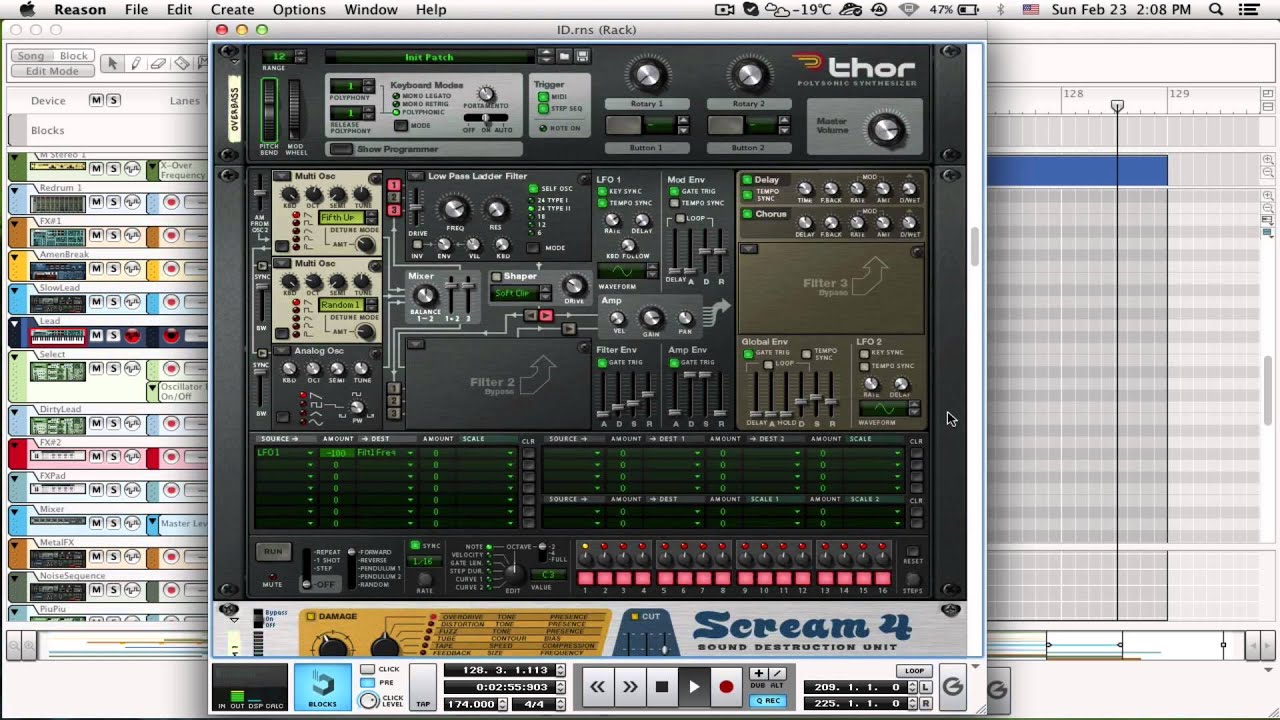Click the Rotary 1 knob on Thor
The height and width of the screenshot is (720, 1280).
point(647,75)
